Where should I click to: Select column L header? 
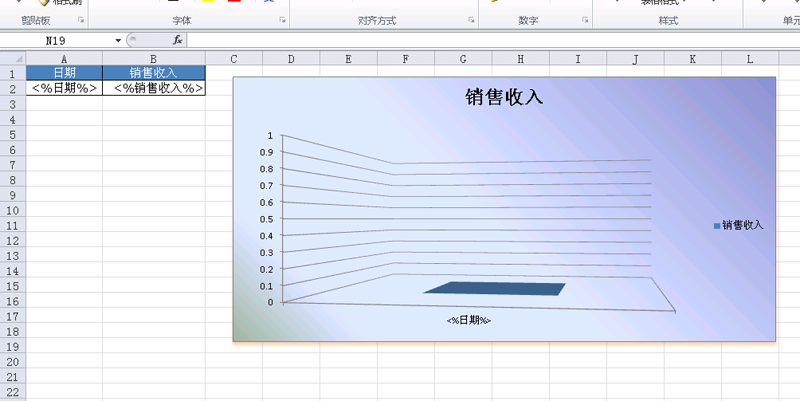(750, 59)
